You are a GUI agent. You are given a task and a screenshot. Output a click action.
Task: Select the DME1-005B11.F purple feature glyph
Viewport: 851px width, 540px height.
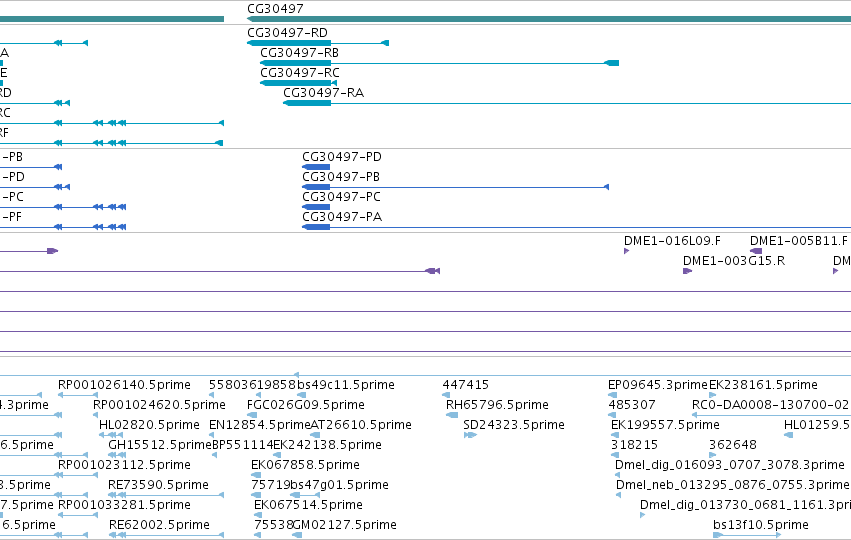pos(755,251)
